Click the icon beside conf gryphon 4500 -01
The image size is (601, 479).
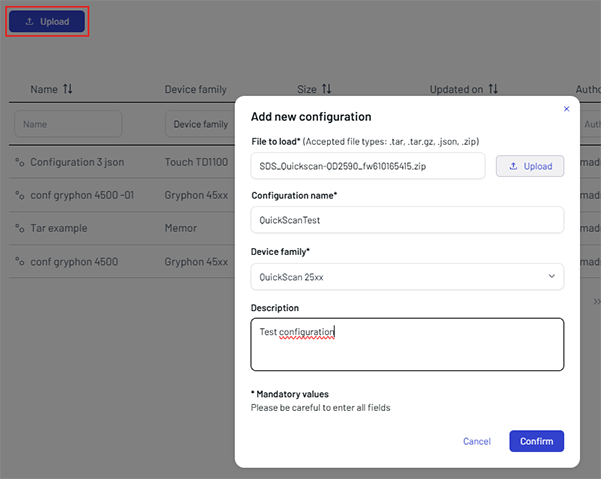[19, 195]
